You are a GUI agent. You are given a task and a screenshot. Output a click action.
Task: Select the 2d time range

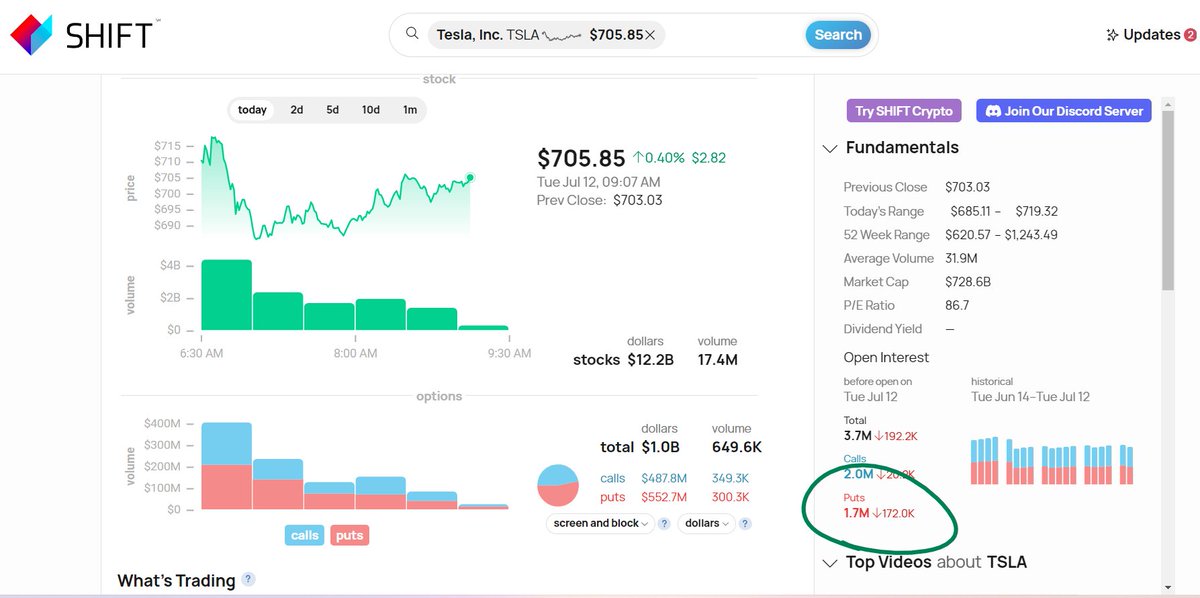click(x=297, y=110)
